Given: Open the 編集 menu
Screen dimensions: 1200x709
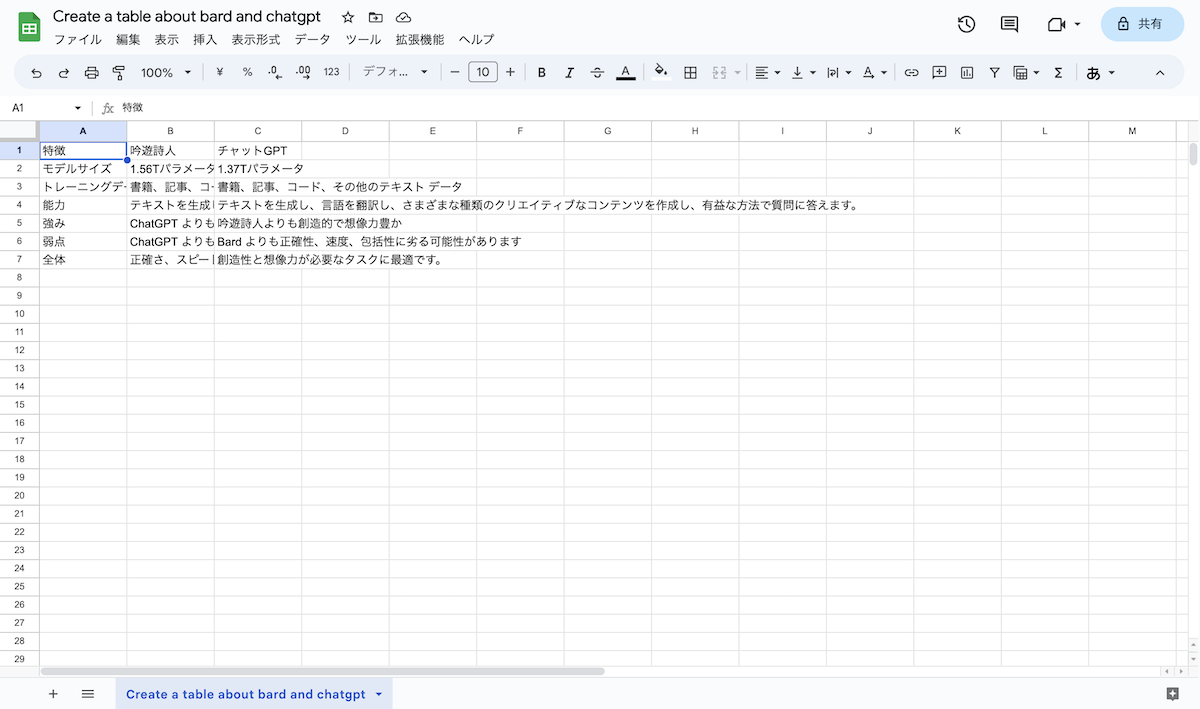Looking at the screenshot, I should (128, 40).
